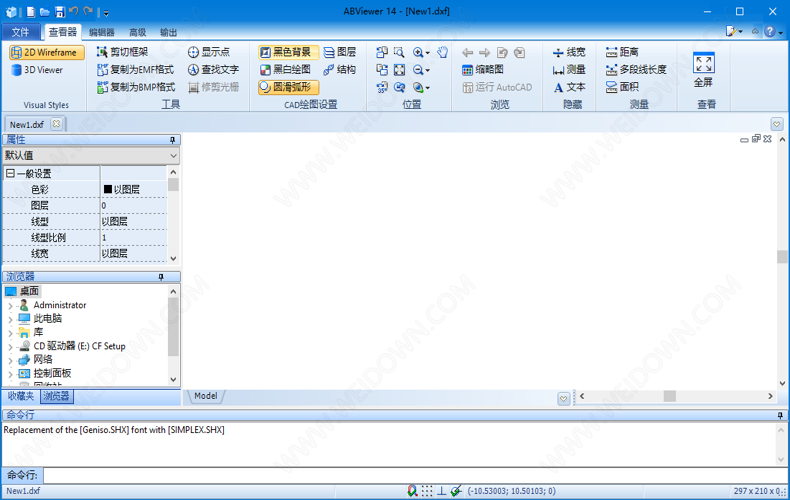Pin the 属性 properties panel
Image resolution: width=790 pixels, height=500 pixels.
pos(172,140)
